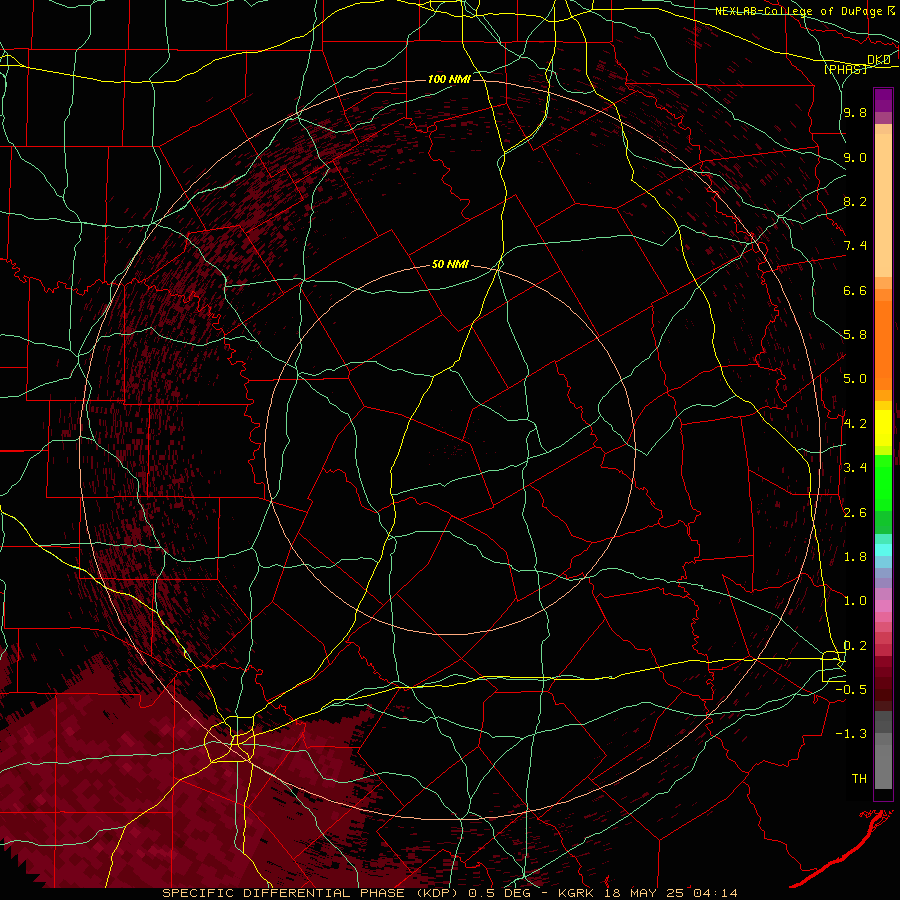This screenshot has height=900, width=900.
Task: Click the 2.6 scale value
Action: click(x=855, y=513)
